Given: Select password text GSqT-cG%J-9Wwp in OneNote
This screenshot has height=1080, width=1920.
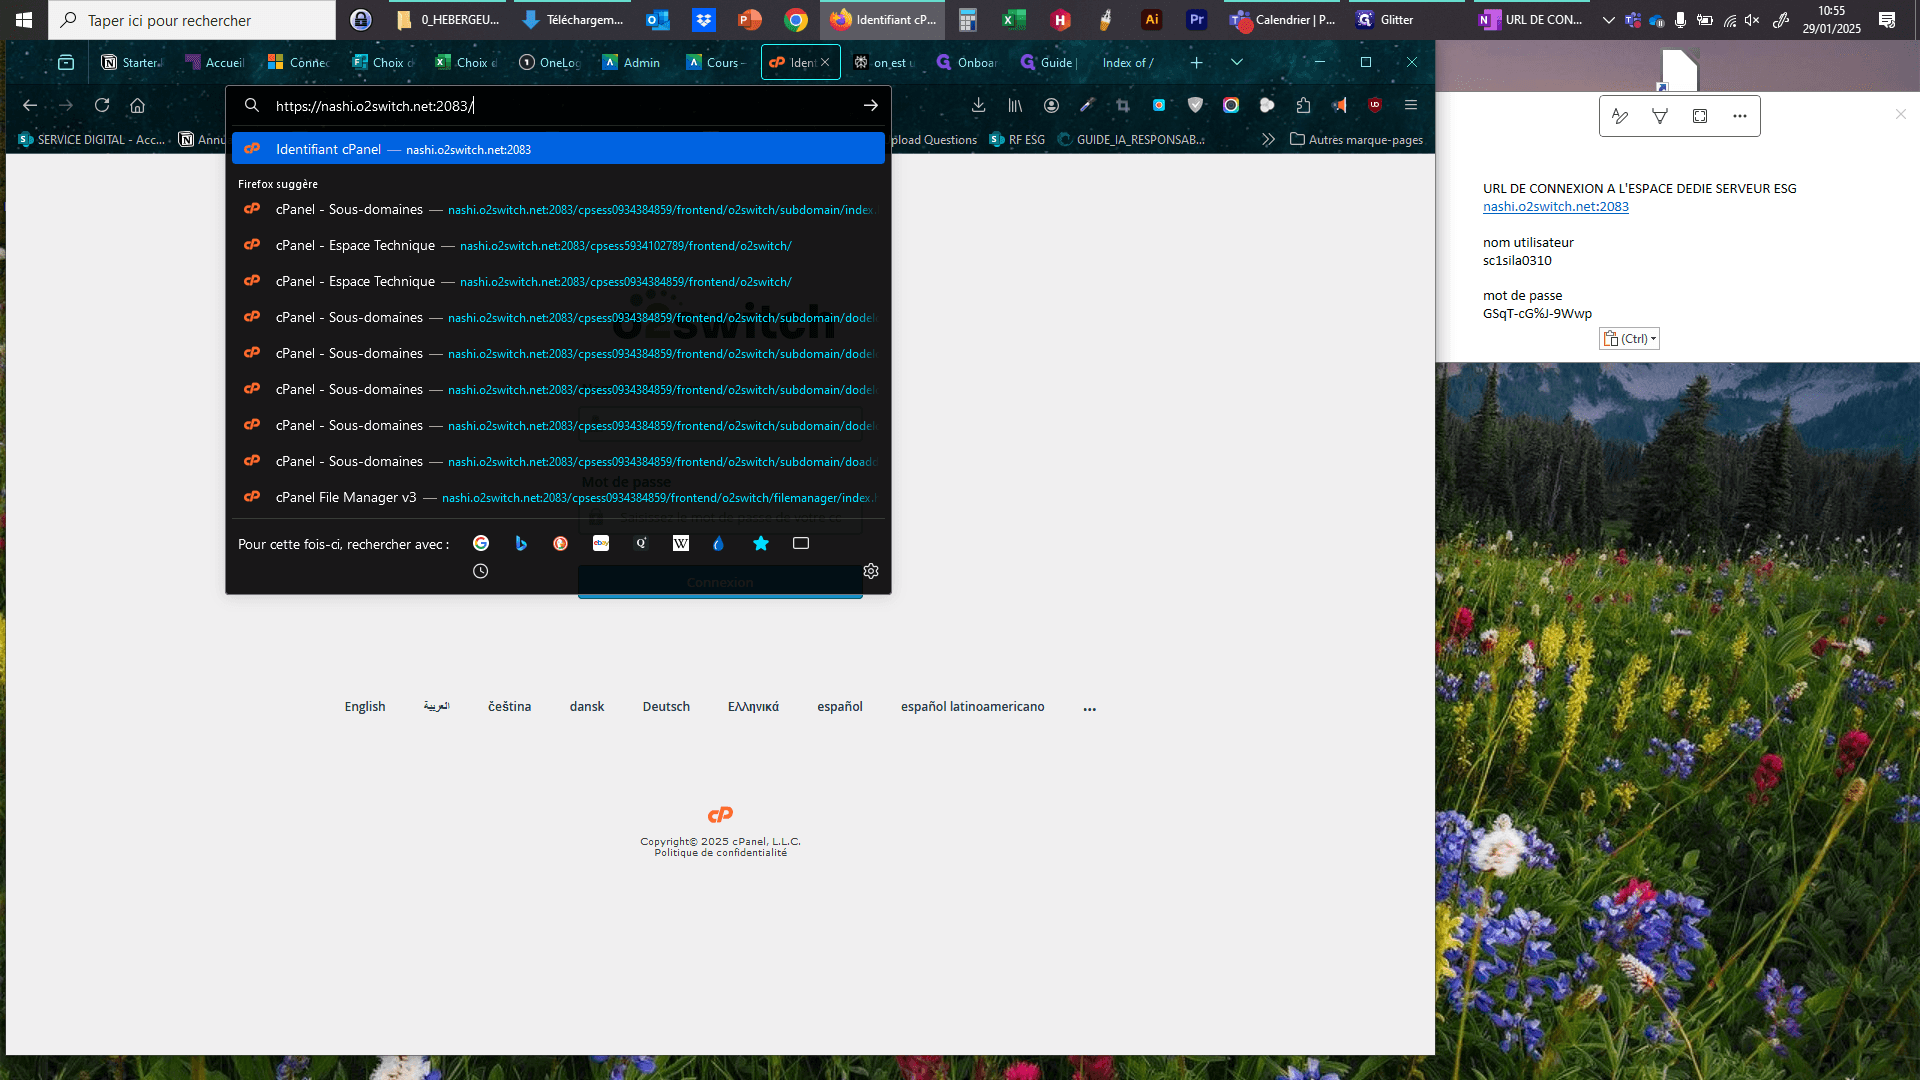Looking at the screenshot, I should point(1537,313).
